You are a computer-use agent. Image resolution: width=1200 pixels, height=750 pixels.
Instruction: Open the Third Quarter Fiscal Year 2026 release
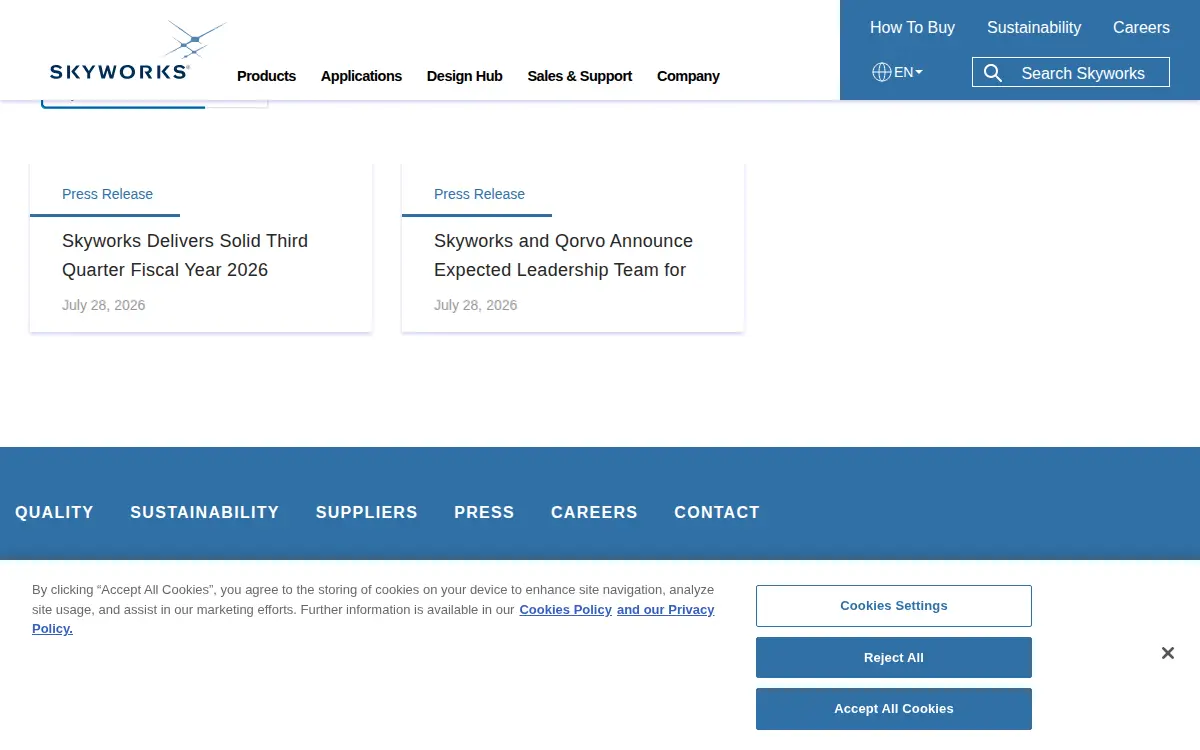pos(185,255)
